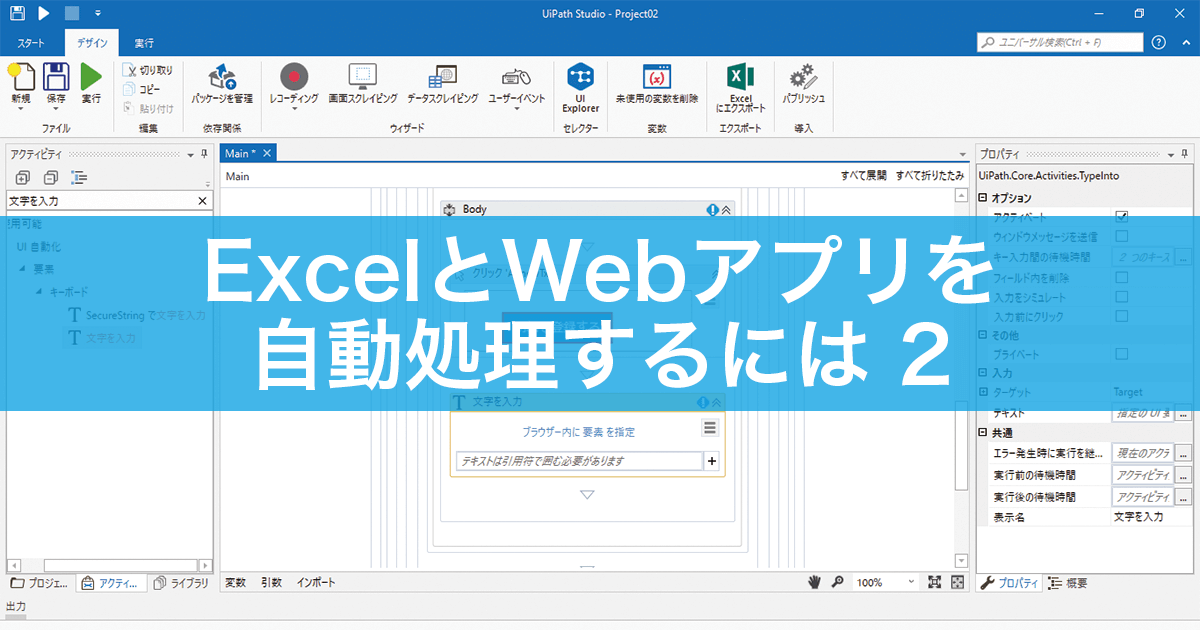Open the 100% zoom dropdown

point(912,582)
